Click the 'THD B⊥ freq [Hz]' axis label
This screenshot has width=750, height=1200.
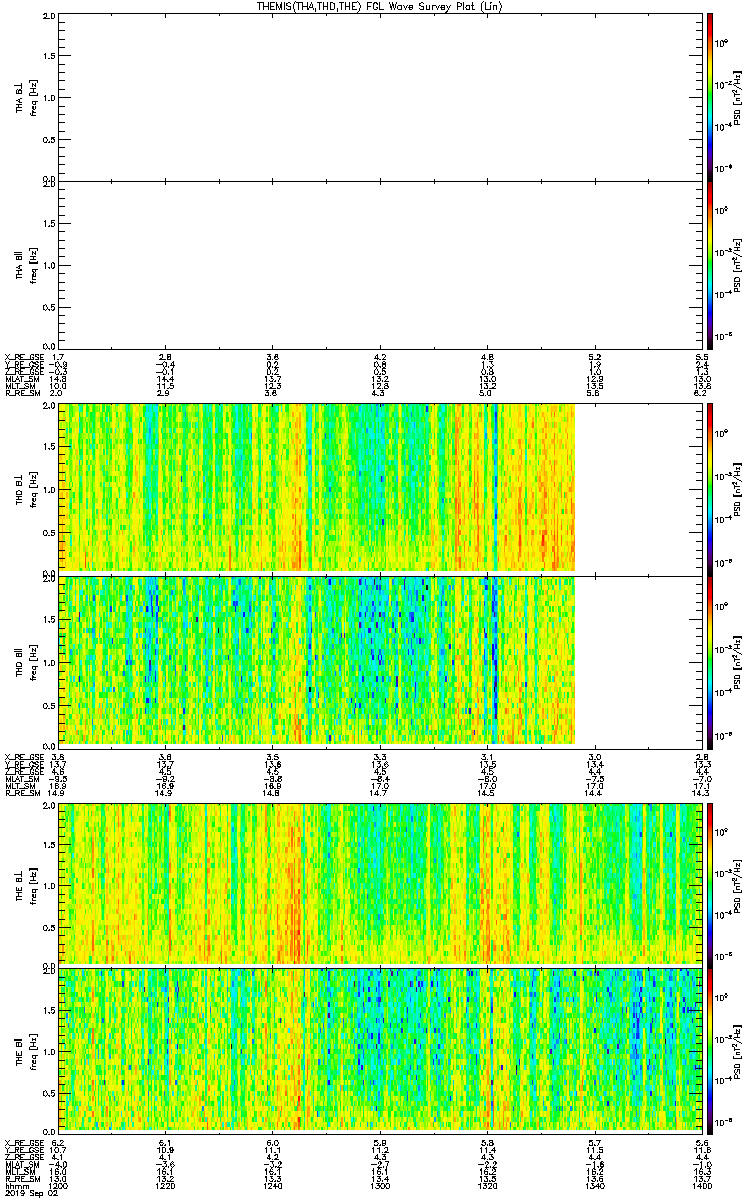click(26, 487)
